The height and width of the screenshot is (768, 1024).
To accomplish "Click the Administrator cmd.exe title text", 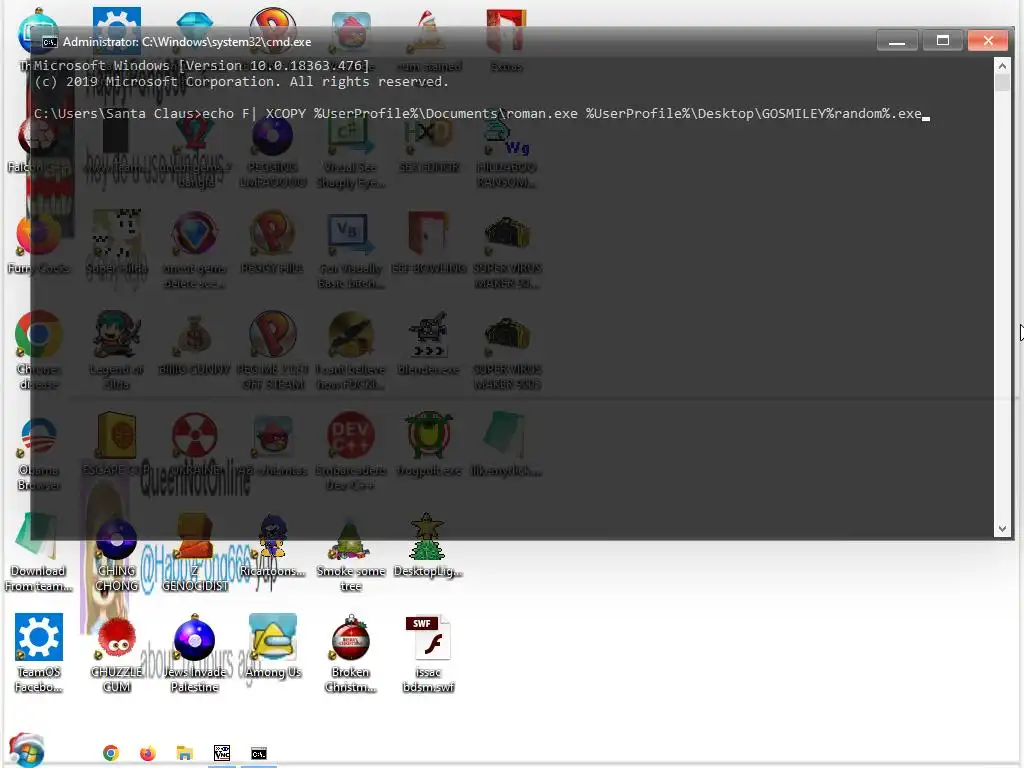I will (x=187, y=42).
